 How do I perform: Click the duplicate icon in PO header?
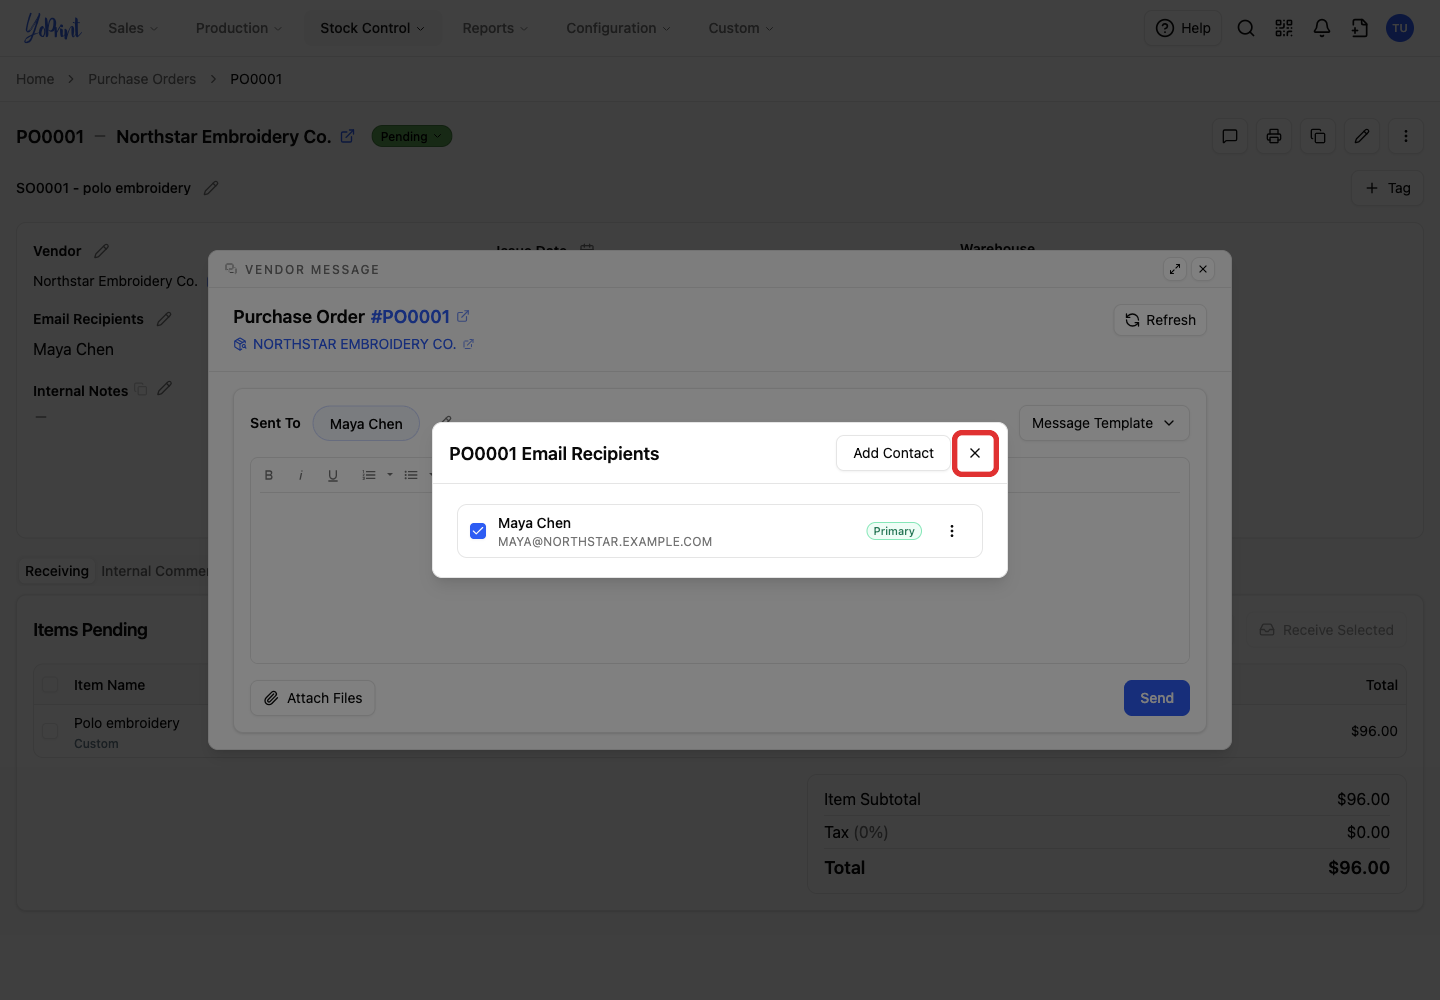[x=1318, y=136]
